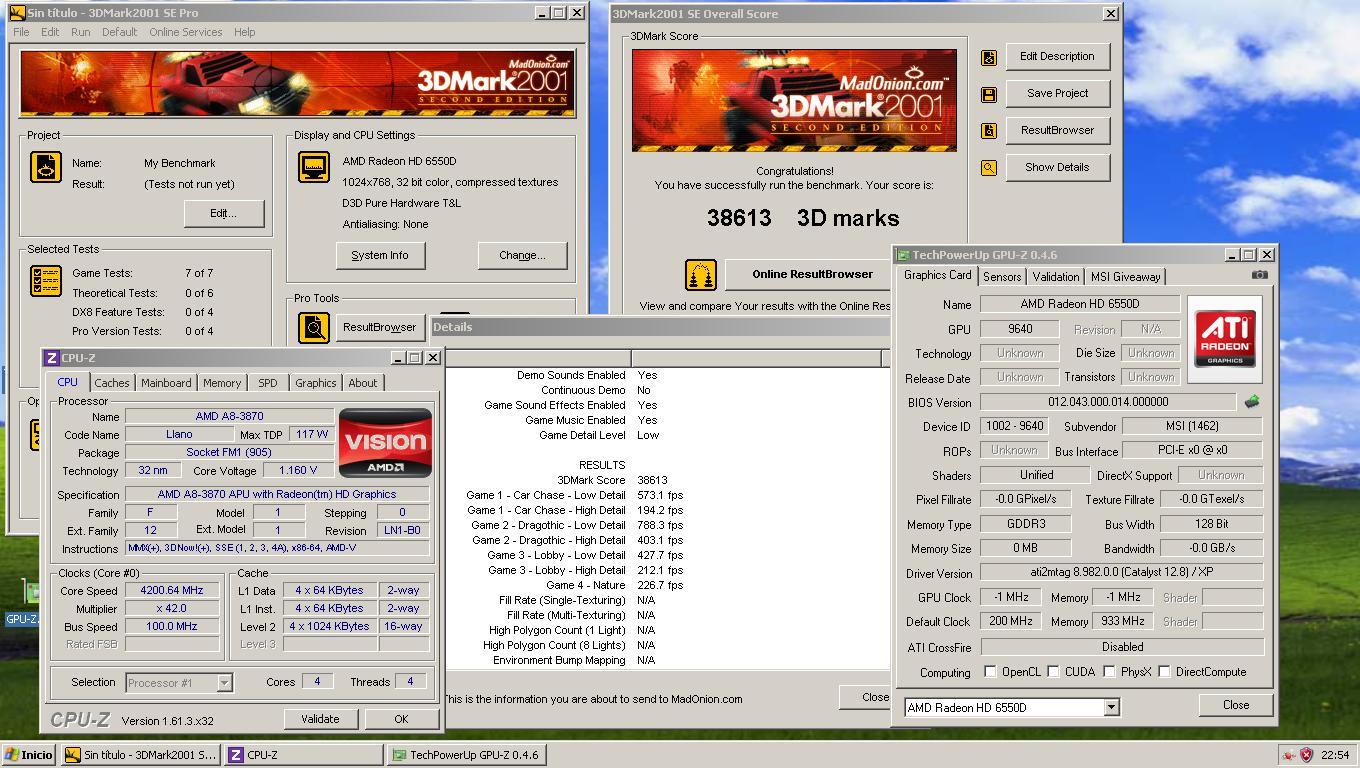Click the ATI Radeon Graphics logo
Screen dimensions: 1360x768
pos(1225,338)
